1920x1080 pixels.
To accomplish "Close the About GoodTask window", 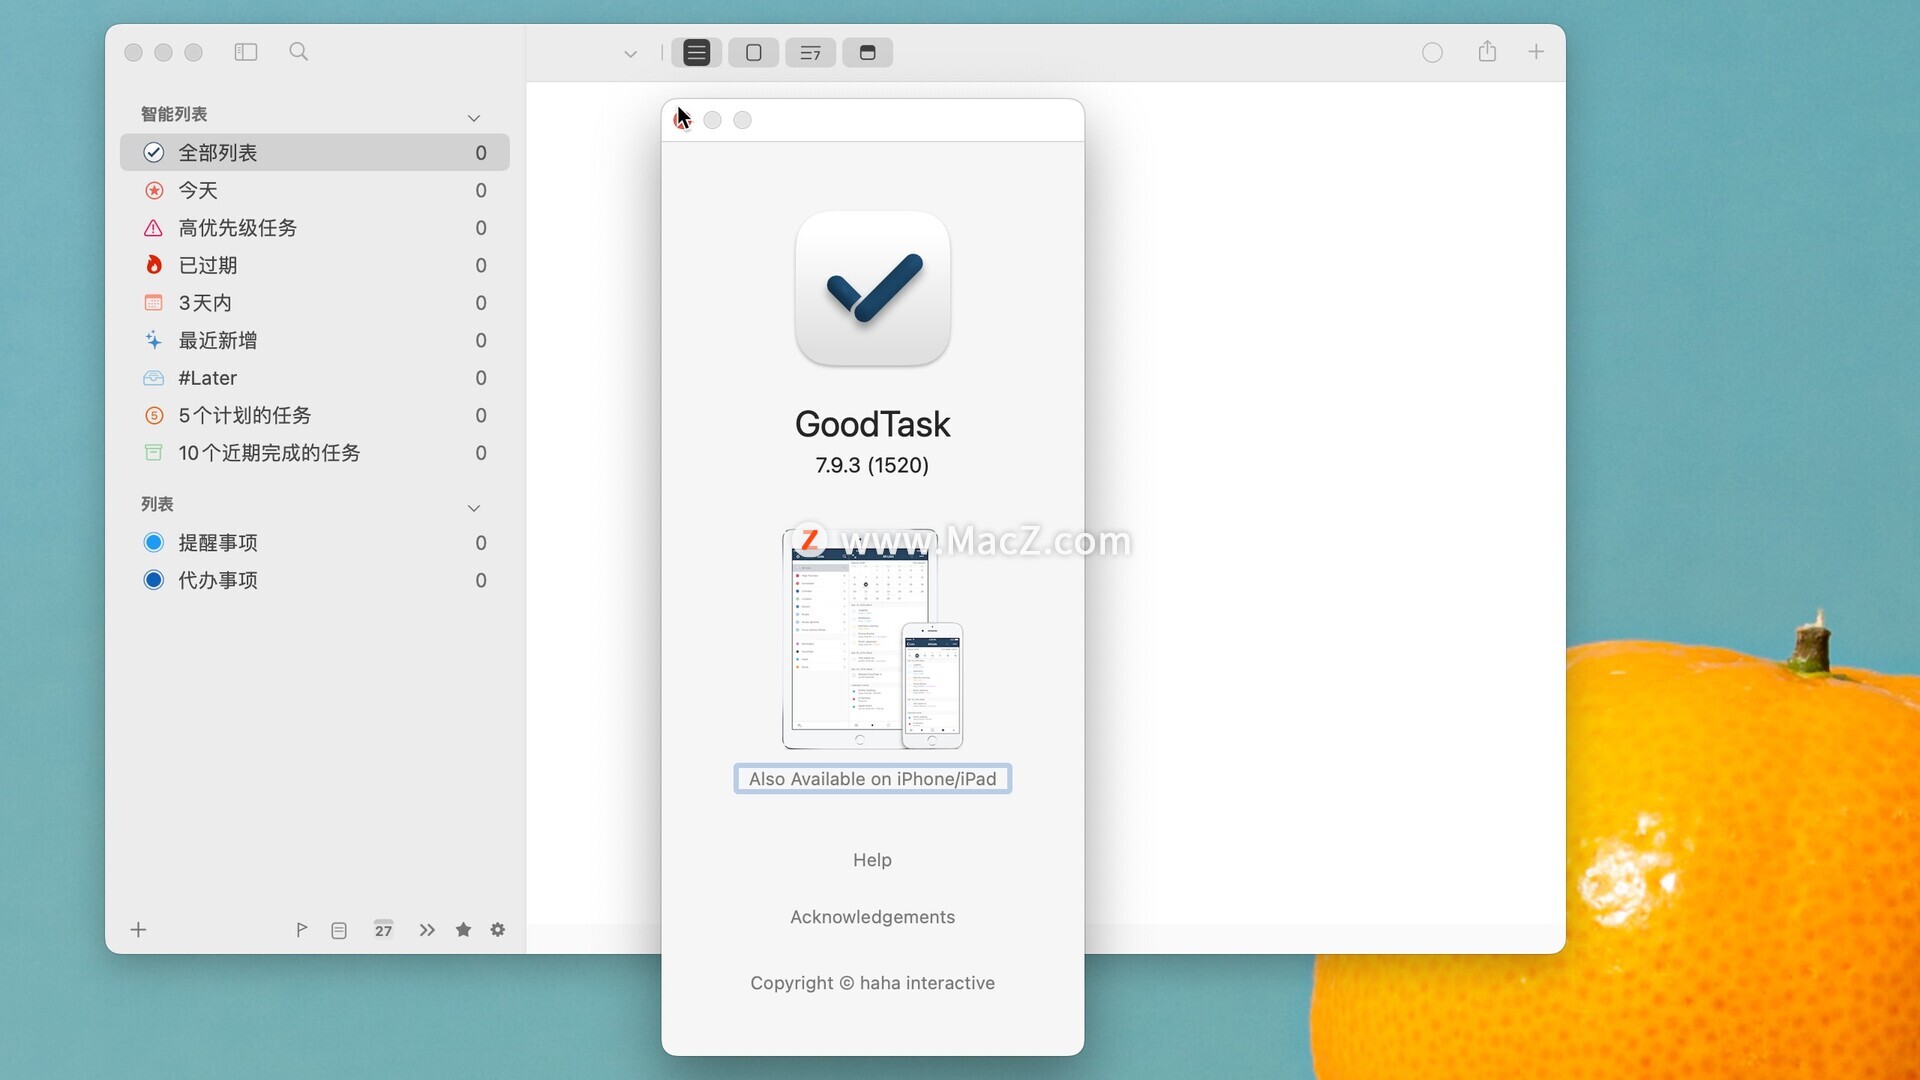I will pyautogui.click(x=682, y=120).
